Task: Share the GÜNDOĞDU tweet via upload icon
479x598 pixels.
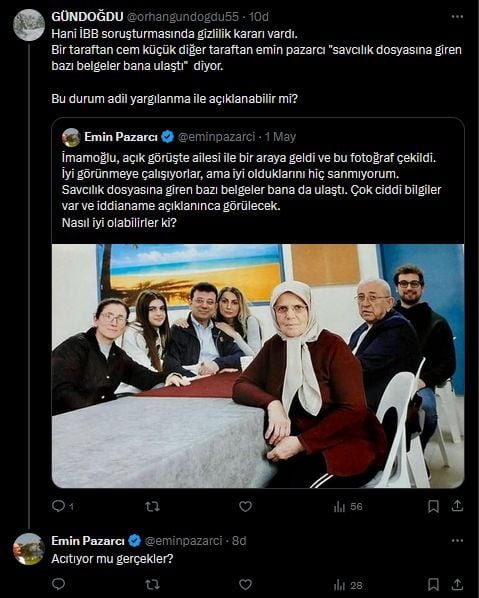Action: coord(457,506)
